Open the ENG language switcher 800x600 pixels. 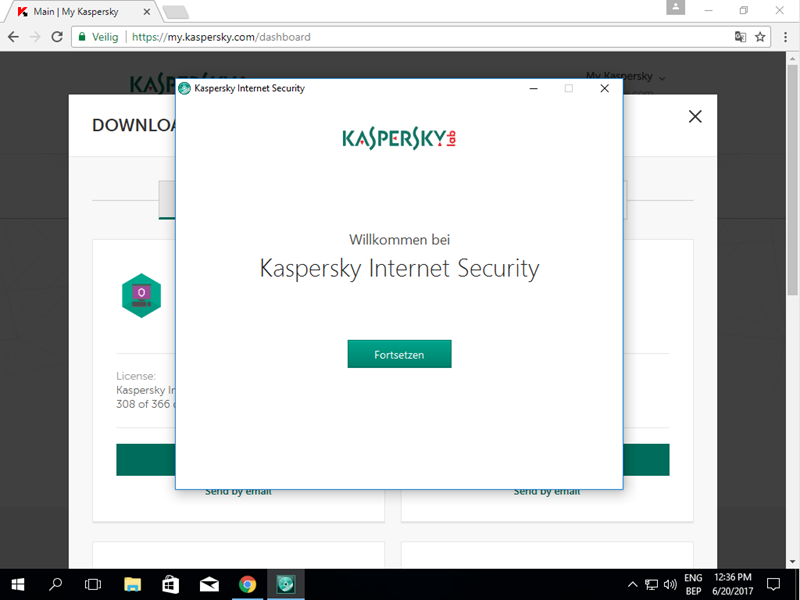pos(693,584)
